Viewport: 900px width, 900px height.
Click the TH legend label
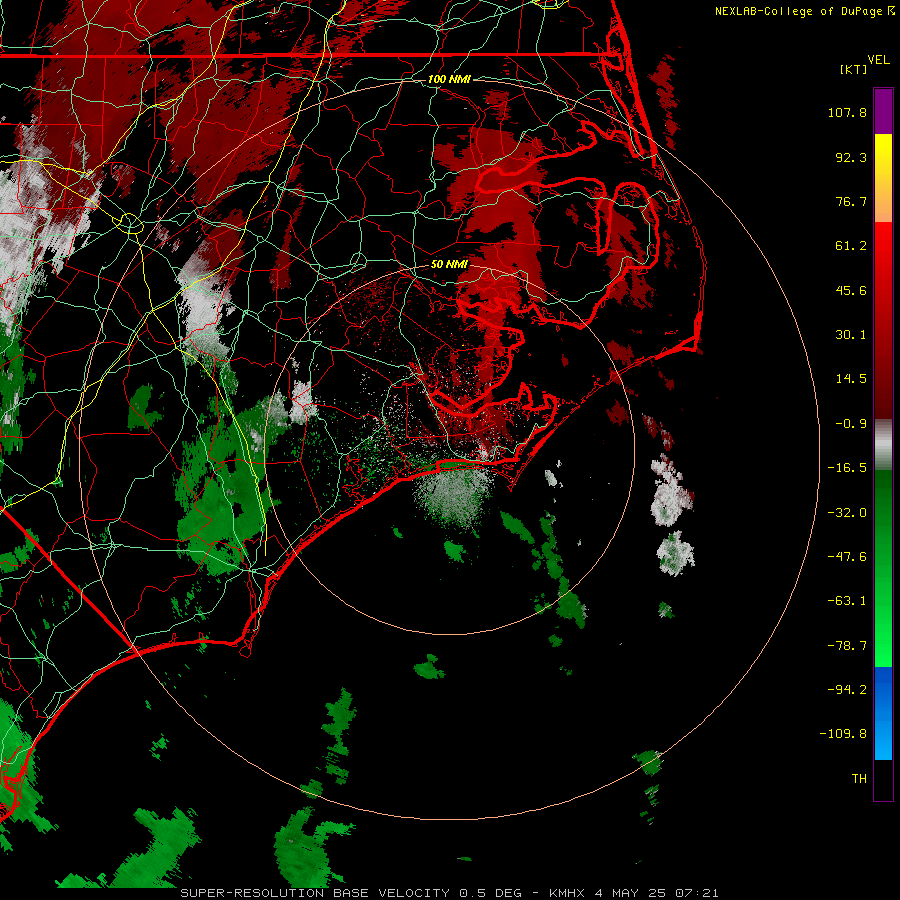(859, 779)
